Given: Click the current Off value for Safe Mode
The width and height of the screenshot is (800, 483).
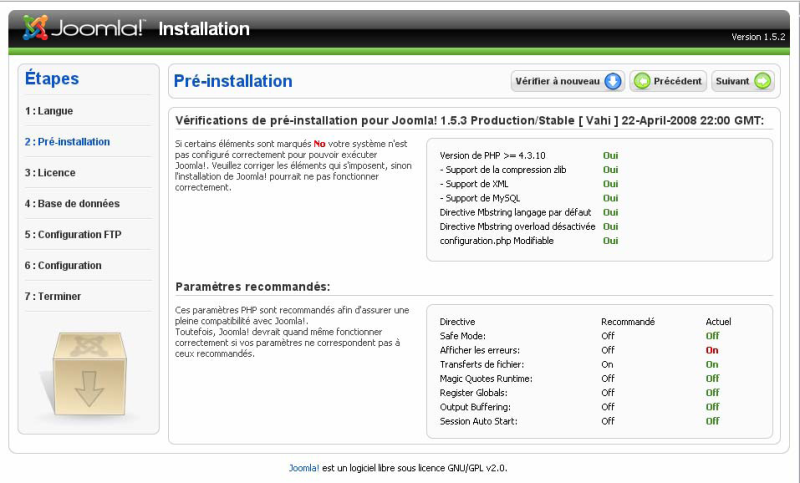Looking at the screenshot, I should click(x=712, y=336).
